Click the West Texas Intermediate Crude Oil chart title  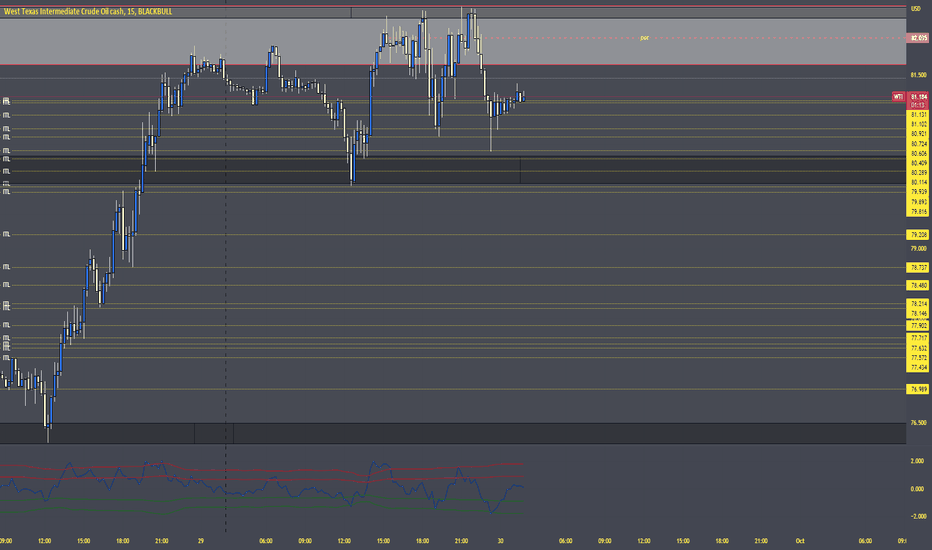click(x=88, y=11)
